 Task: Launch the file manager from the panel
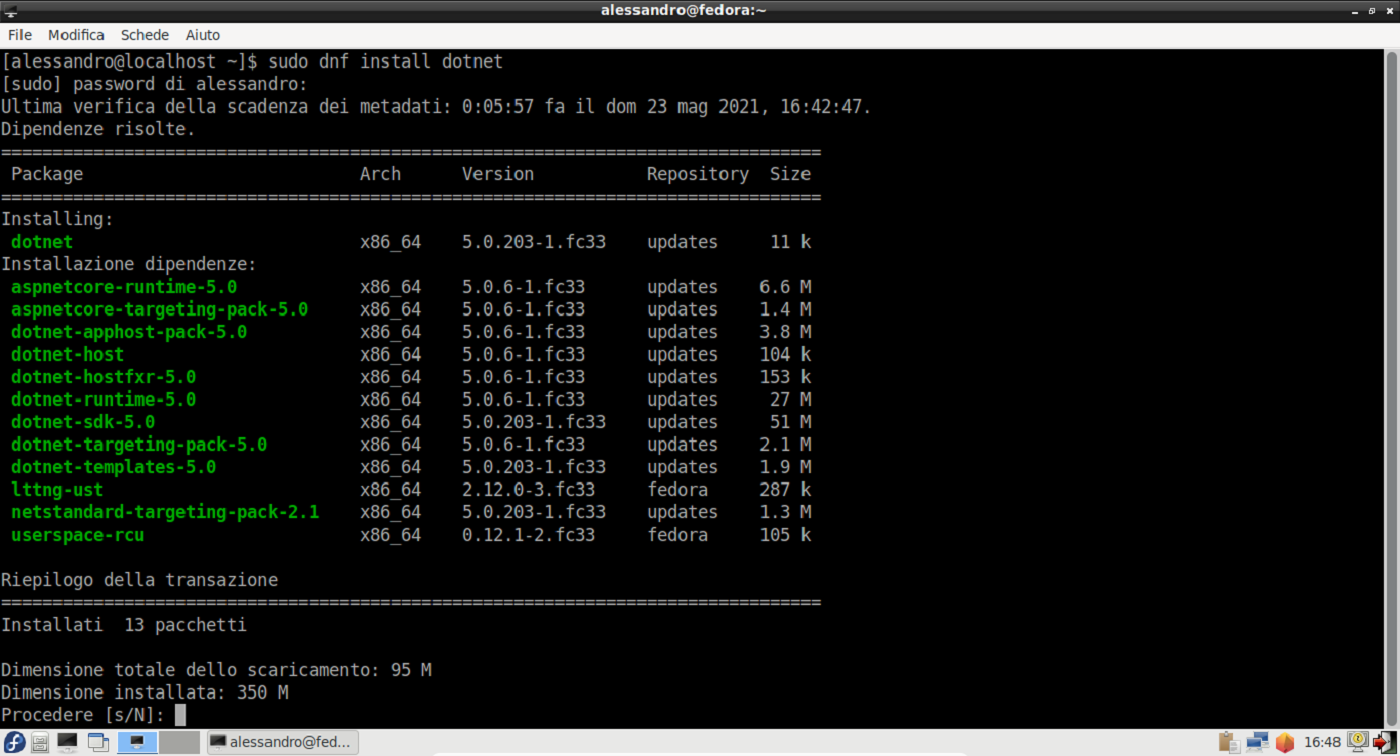click(39, 742)
